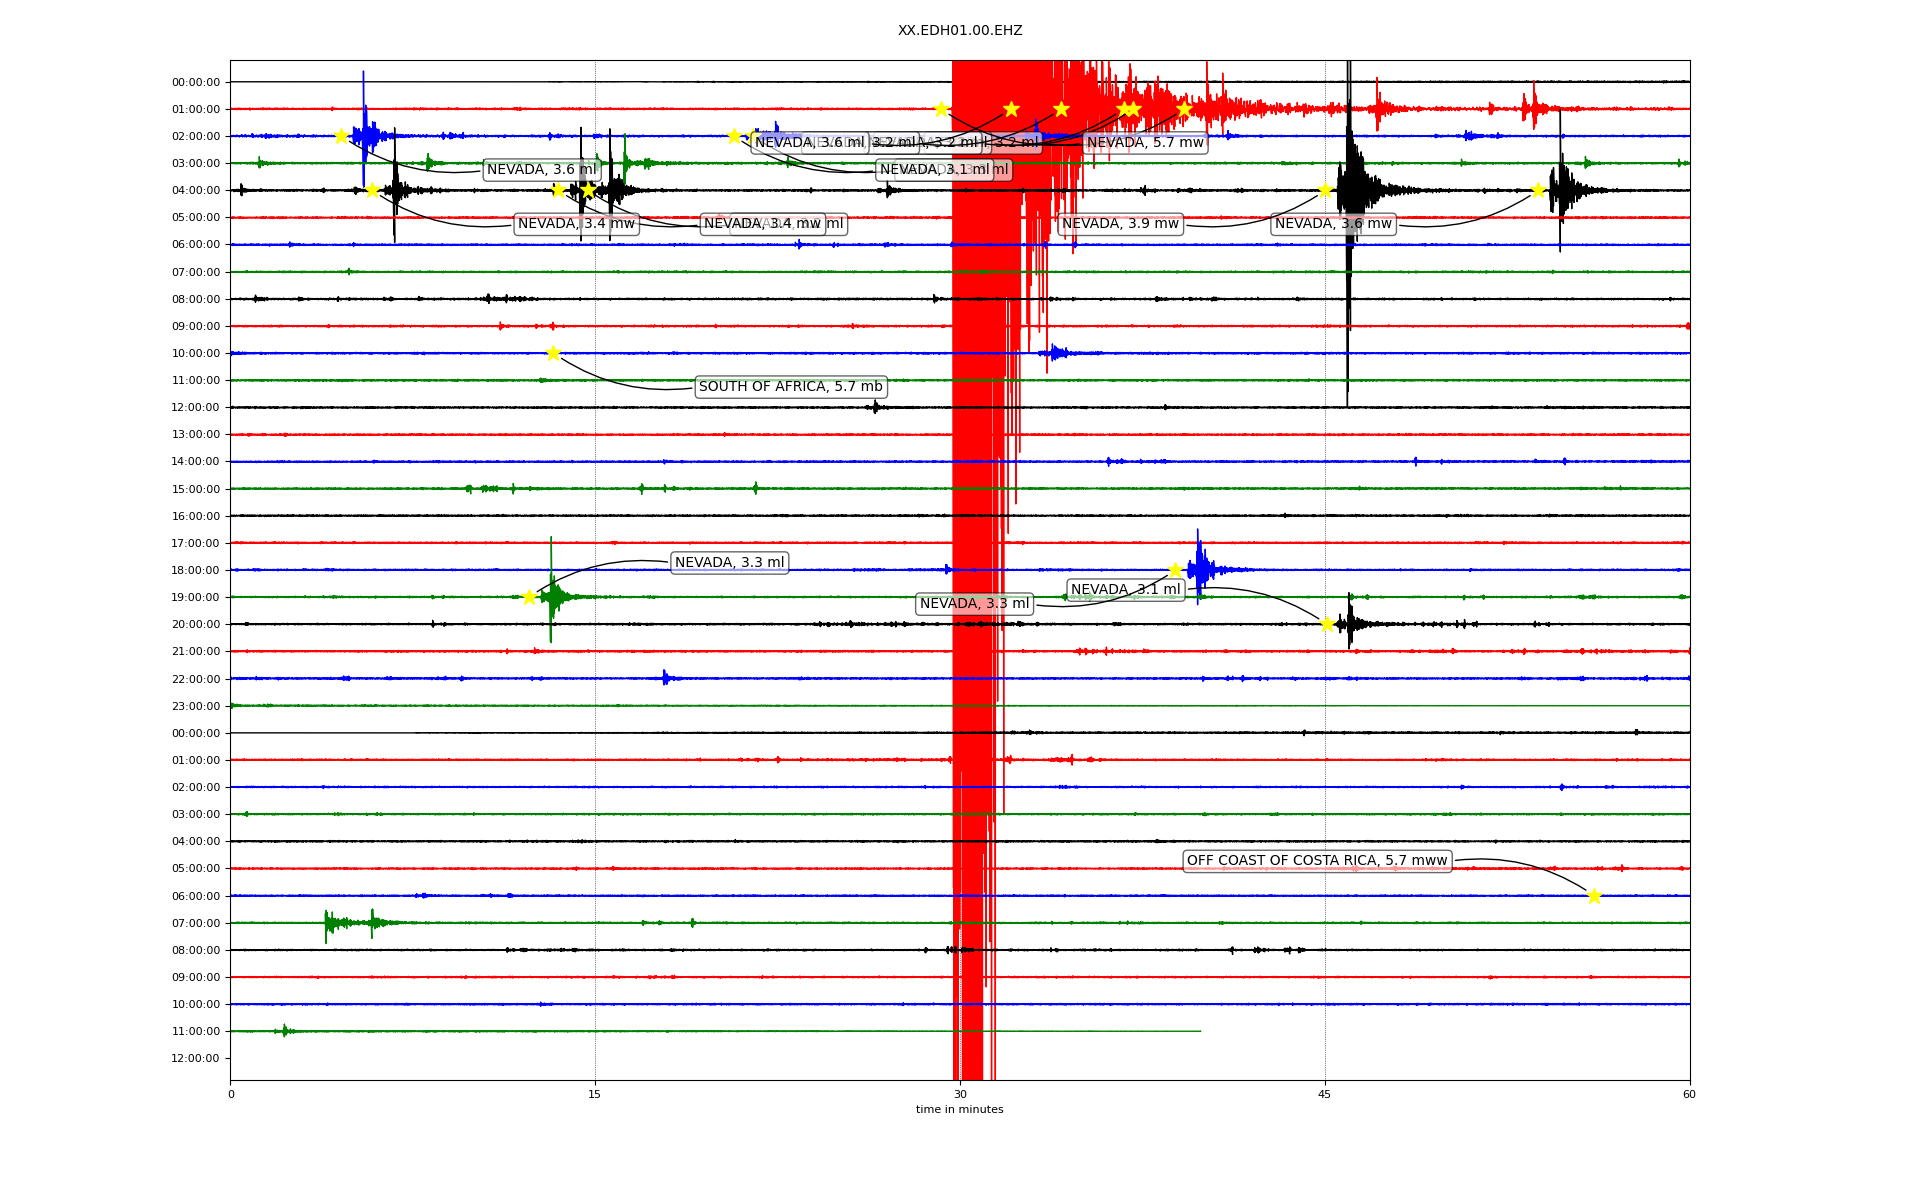Click the star on the 18:00:00 blue trace
Image resolution: width=1920 pixels, height=1200 pixels.
coord(1175,570)
